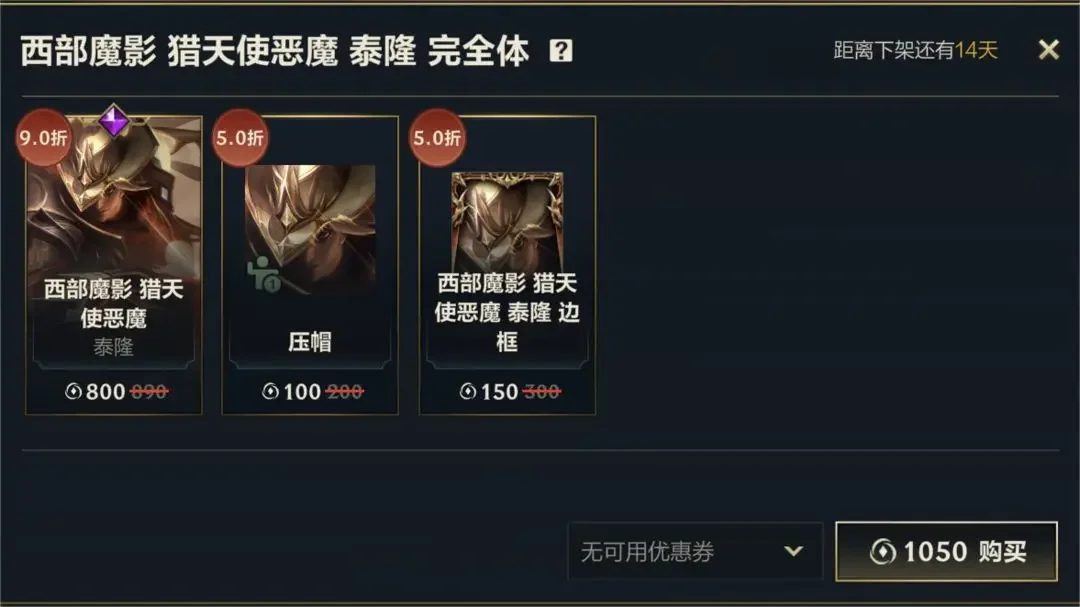Click the 距离下架还有14天 countdown text
Viewport: 1080px width, 607px height.
[915, 50]
